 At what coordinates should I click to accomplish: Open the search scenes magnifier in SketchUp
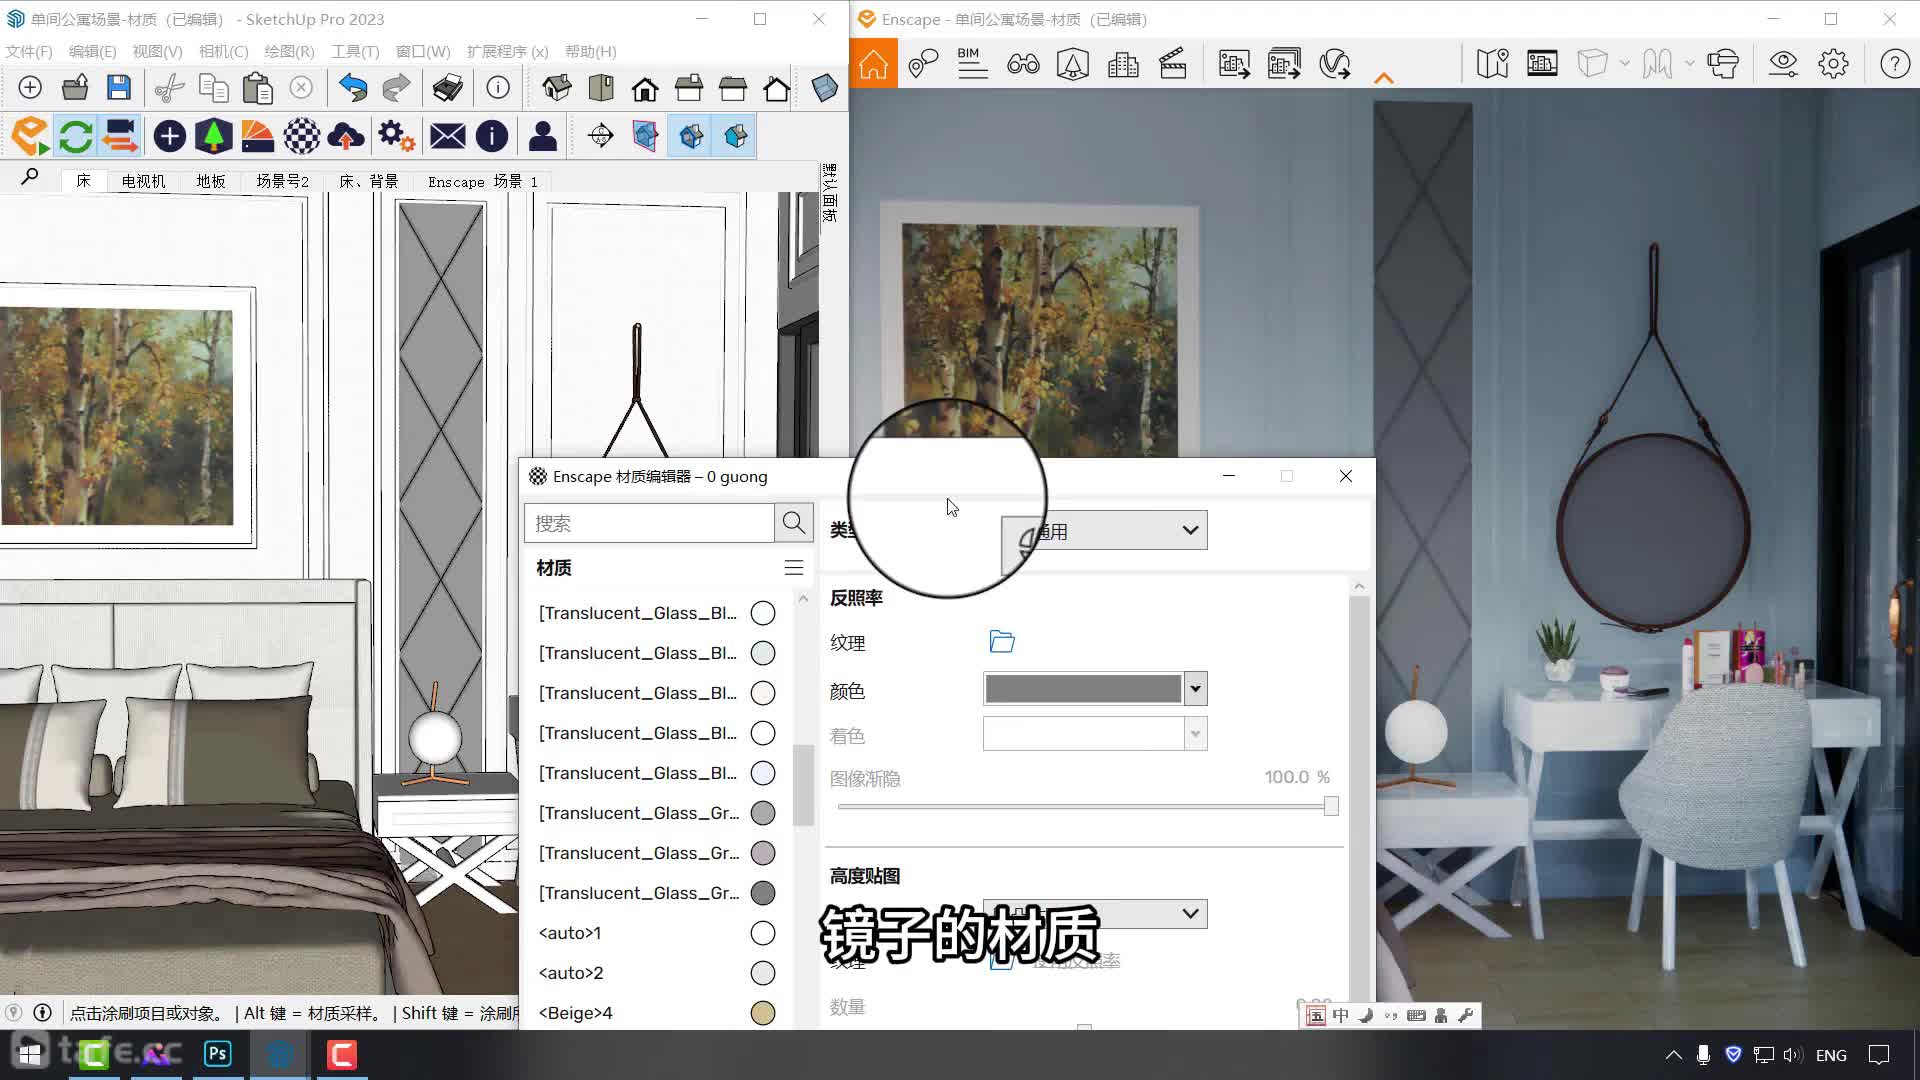click(x=30, y=178)
